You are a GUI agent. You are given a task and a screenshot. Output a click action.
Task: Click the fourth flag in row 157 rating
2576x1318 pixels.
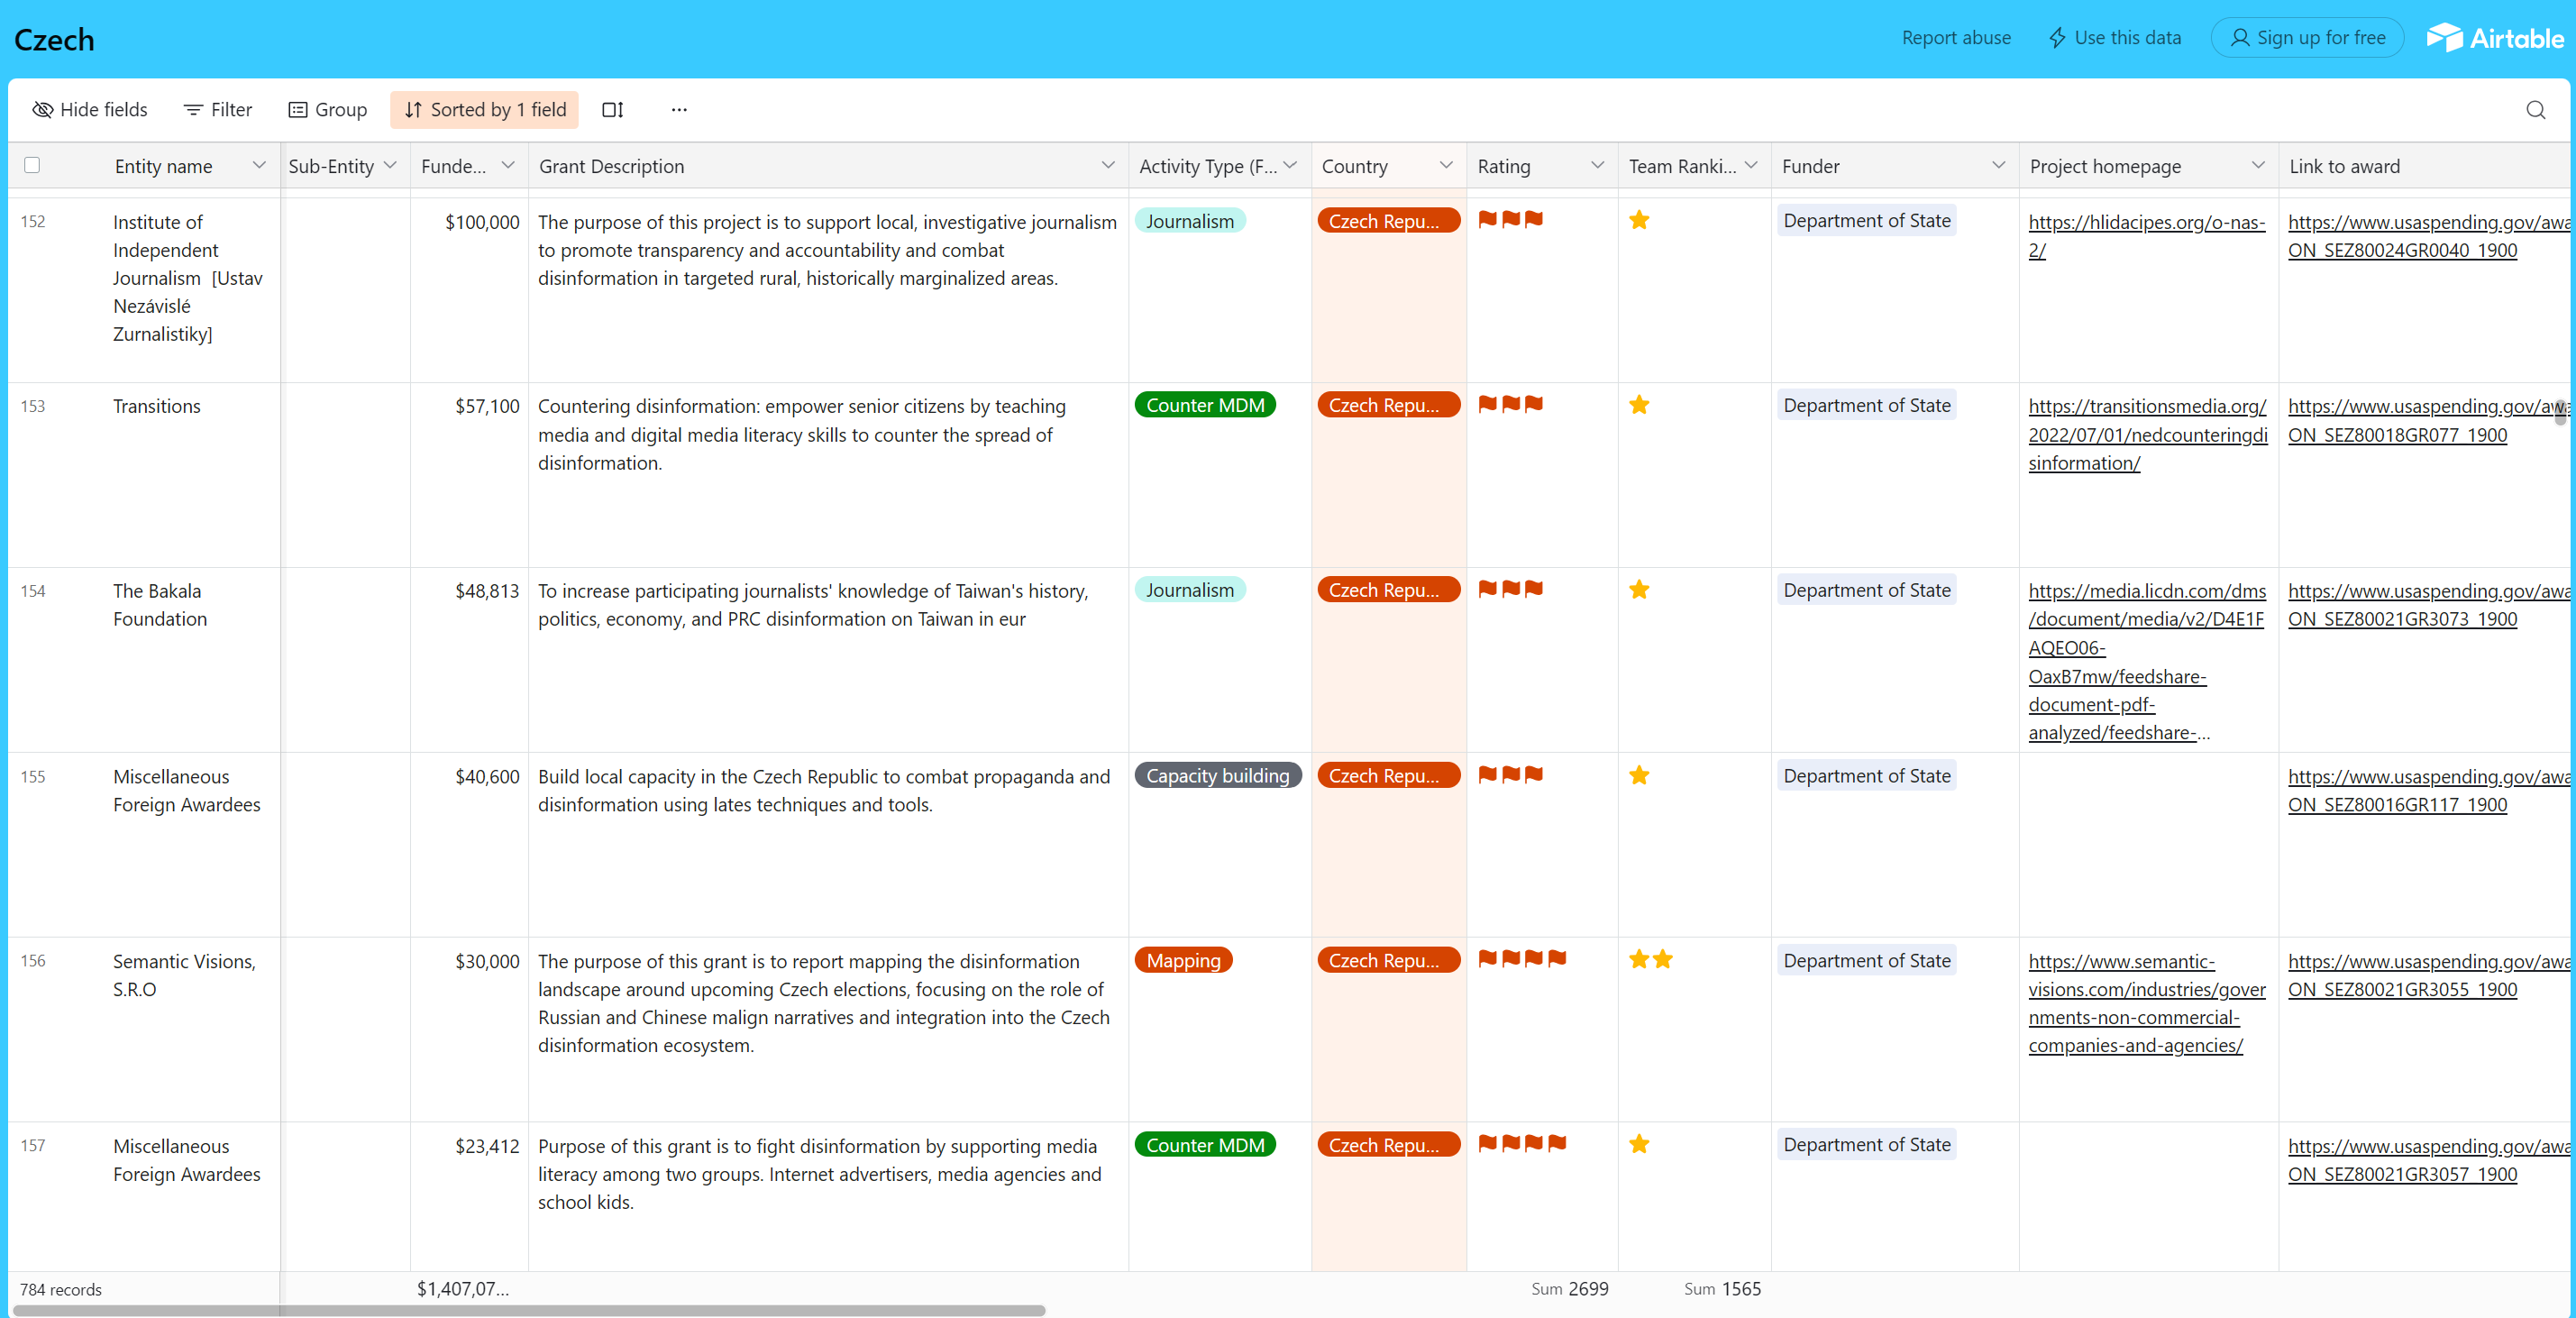point(1557,1143)
